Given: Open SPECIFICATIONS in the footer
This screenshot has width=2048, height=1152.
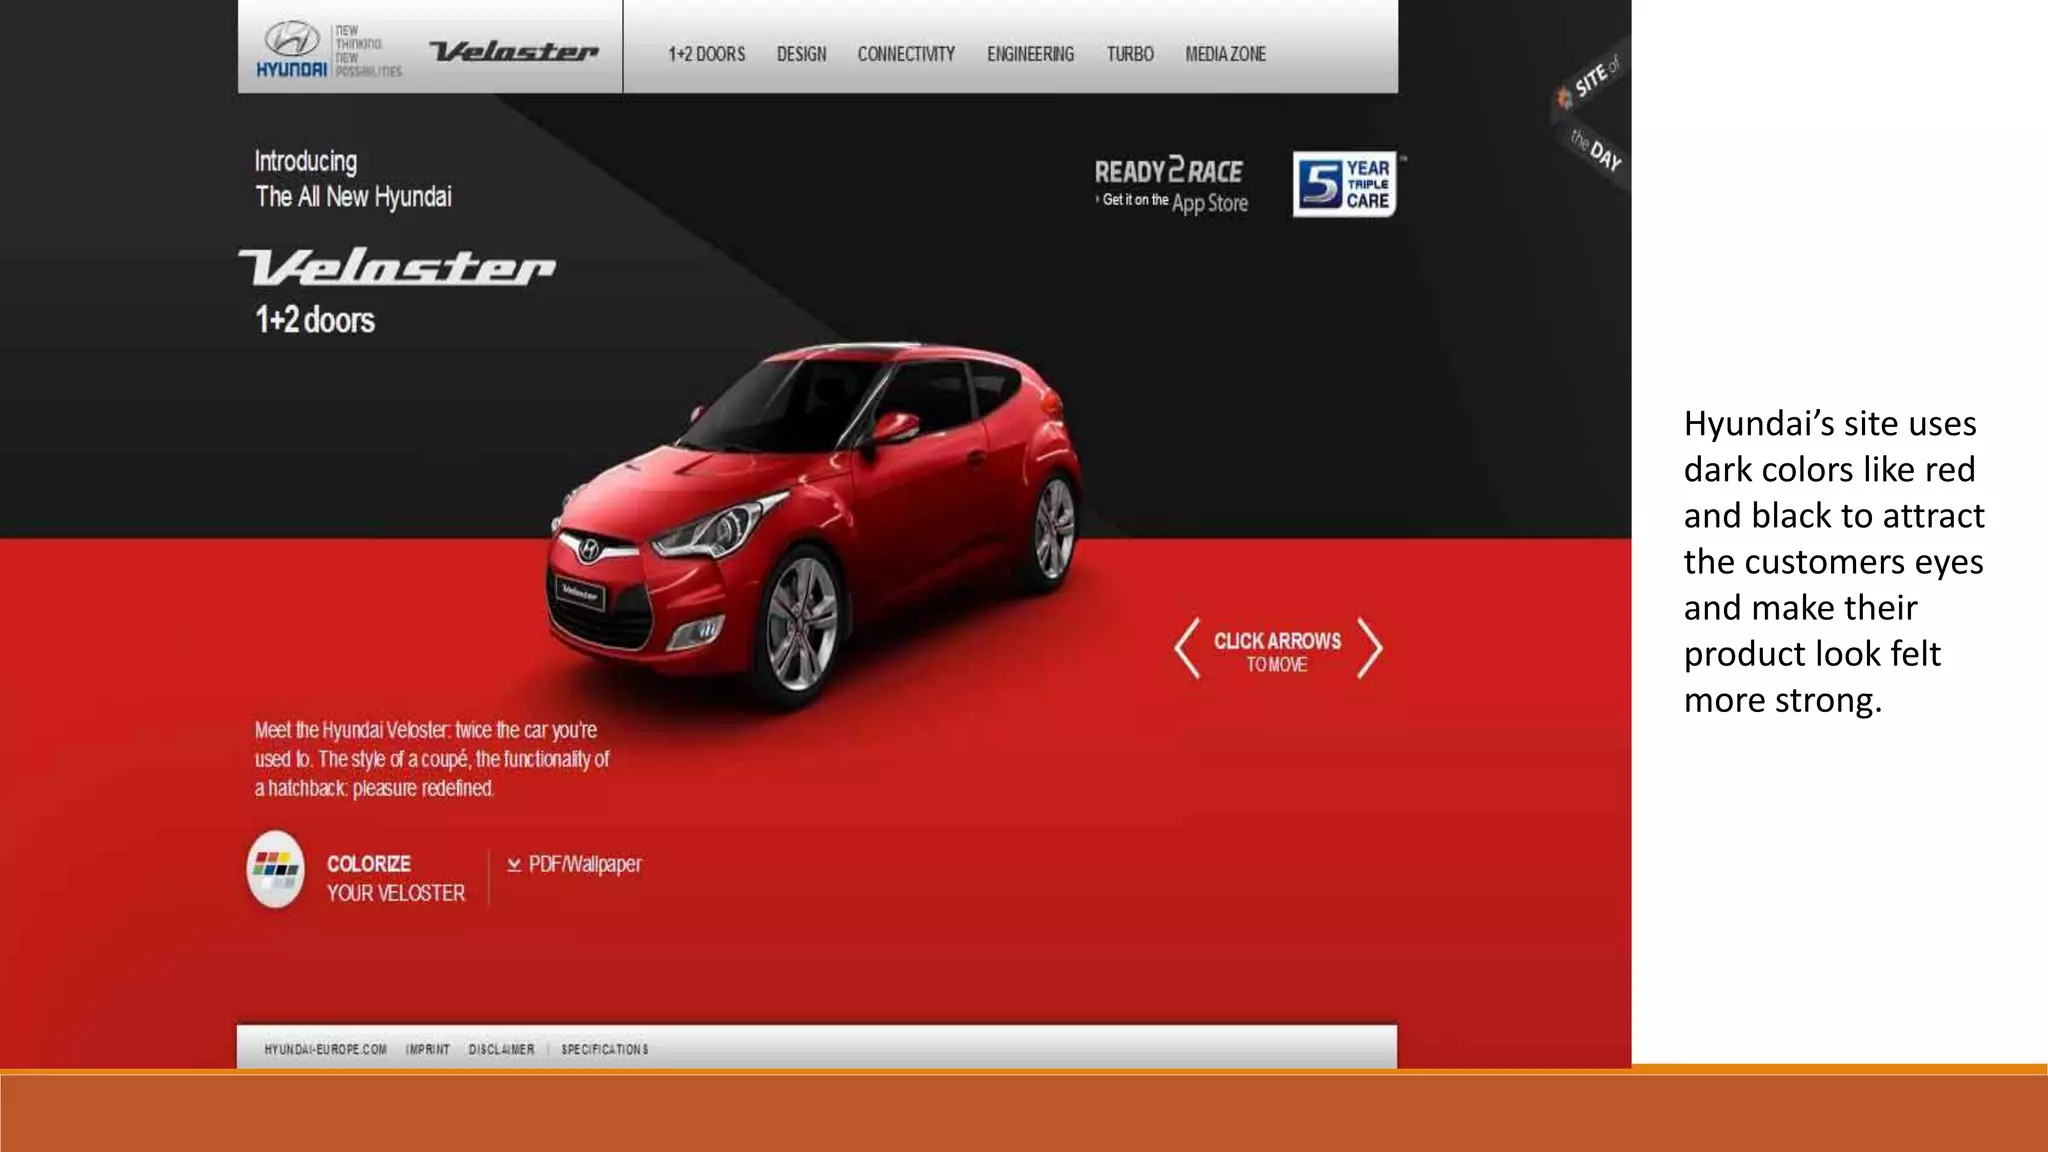Looking at the screenshot, I should 604,1049.
